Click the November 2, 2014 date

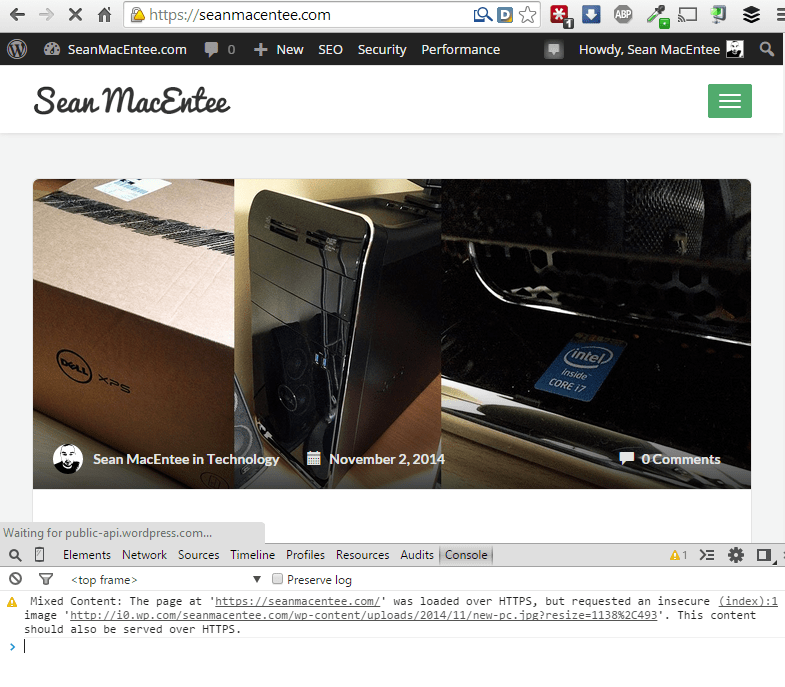(386, 459)
